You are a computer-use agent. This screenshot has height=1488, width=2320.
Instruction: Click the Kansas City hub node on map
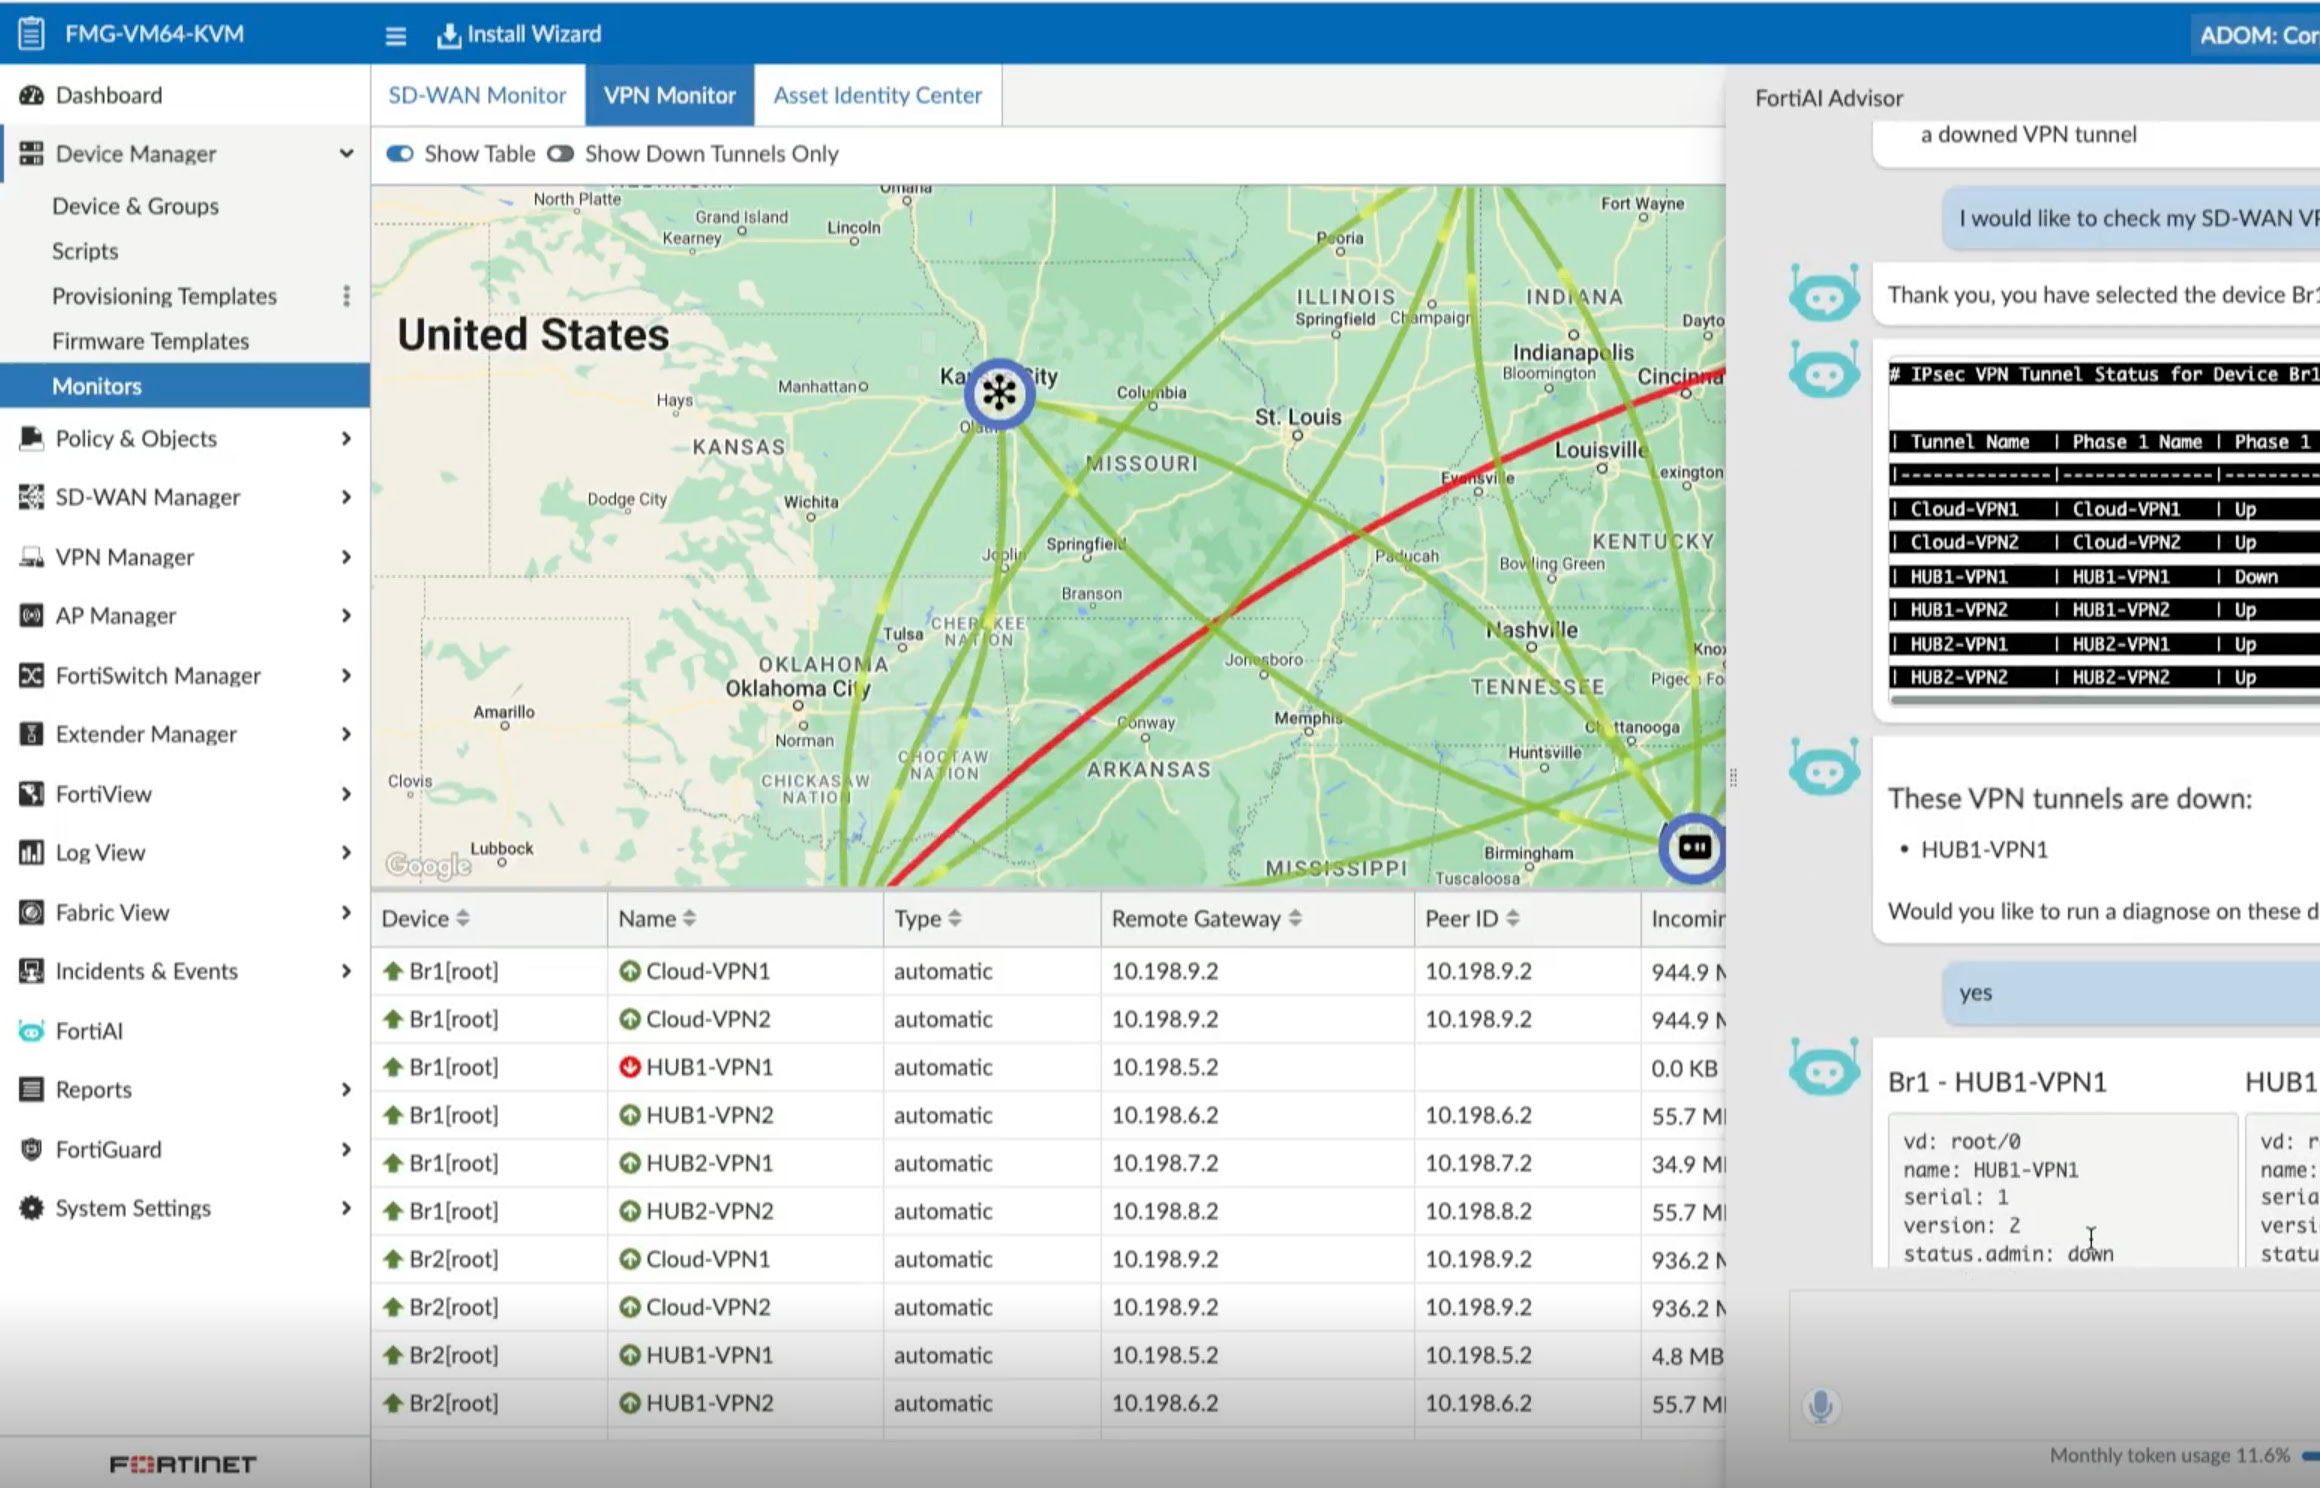pos(999,393)
